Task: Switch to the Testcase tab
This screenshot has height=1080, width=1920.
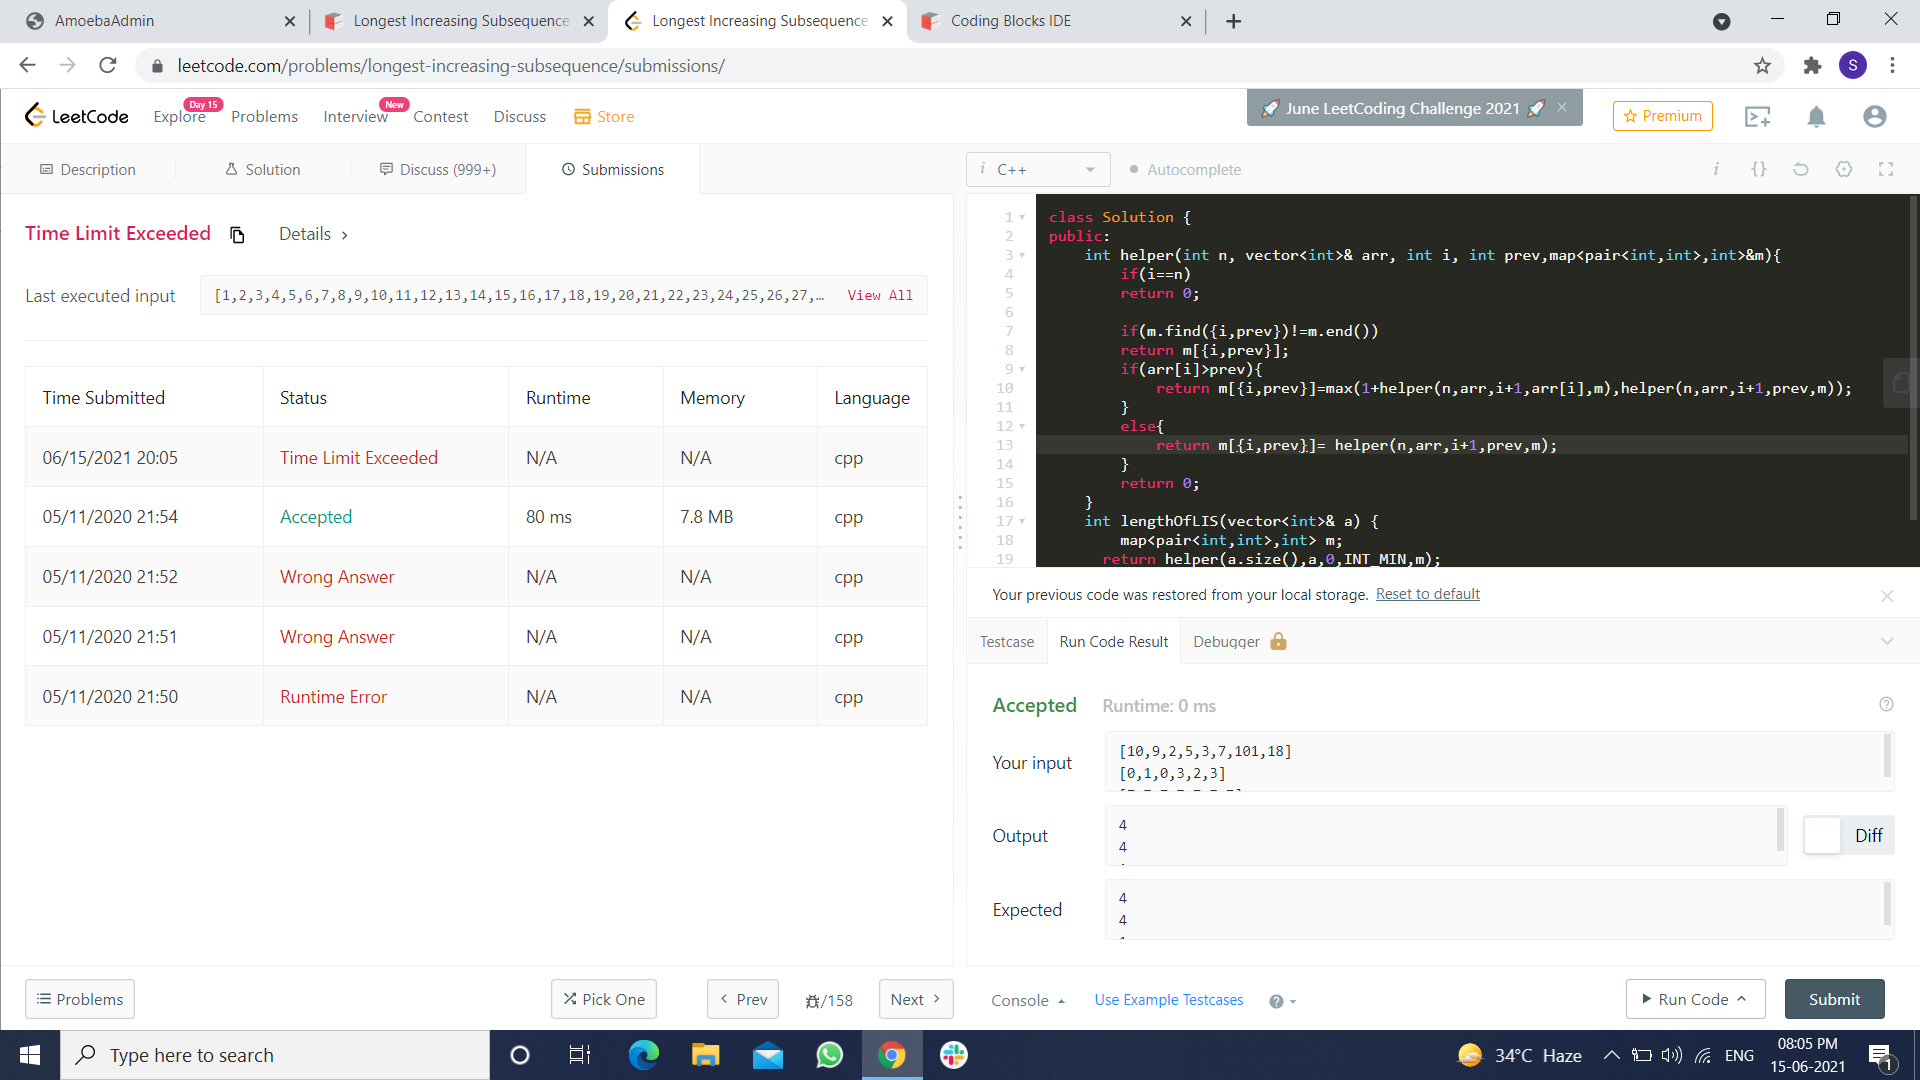Action: coord(1006,642)
